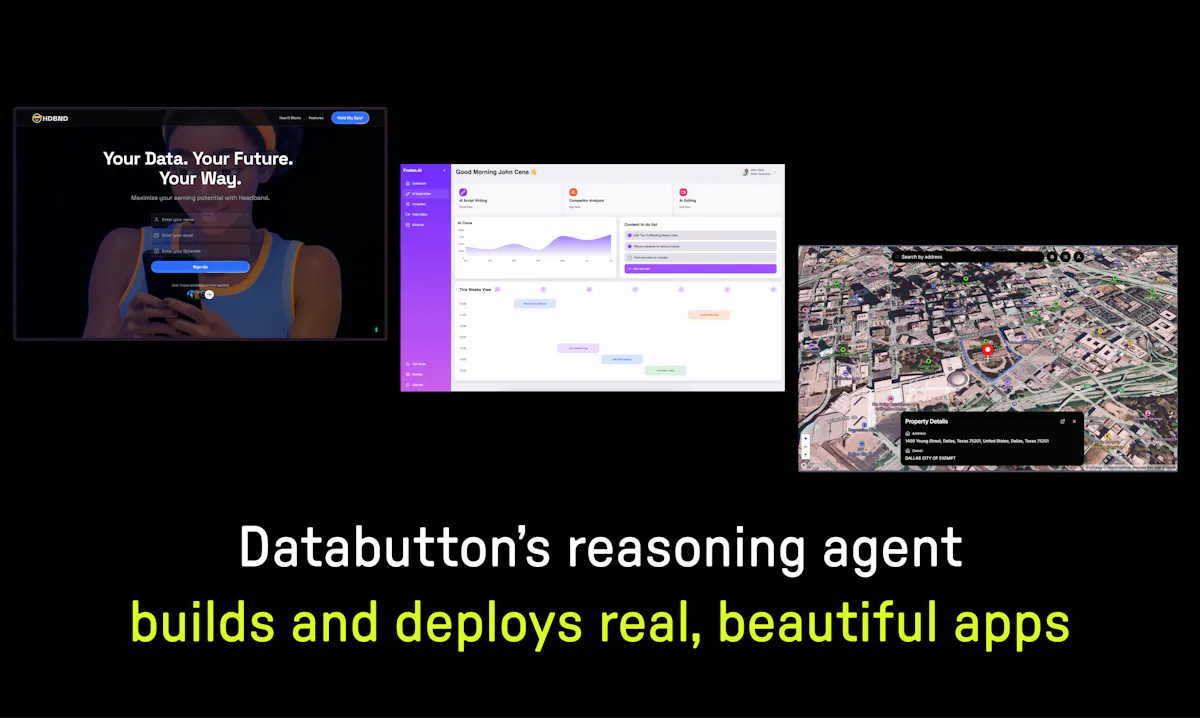The image size is (1200, 718).
Task: Click John Cena's profile avatar
Action: coord(746,172)
